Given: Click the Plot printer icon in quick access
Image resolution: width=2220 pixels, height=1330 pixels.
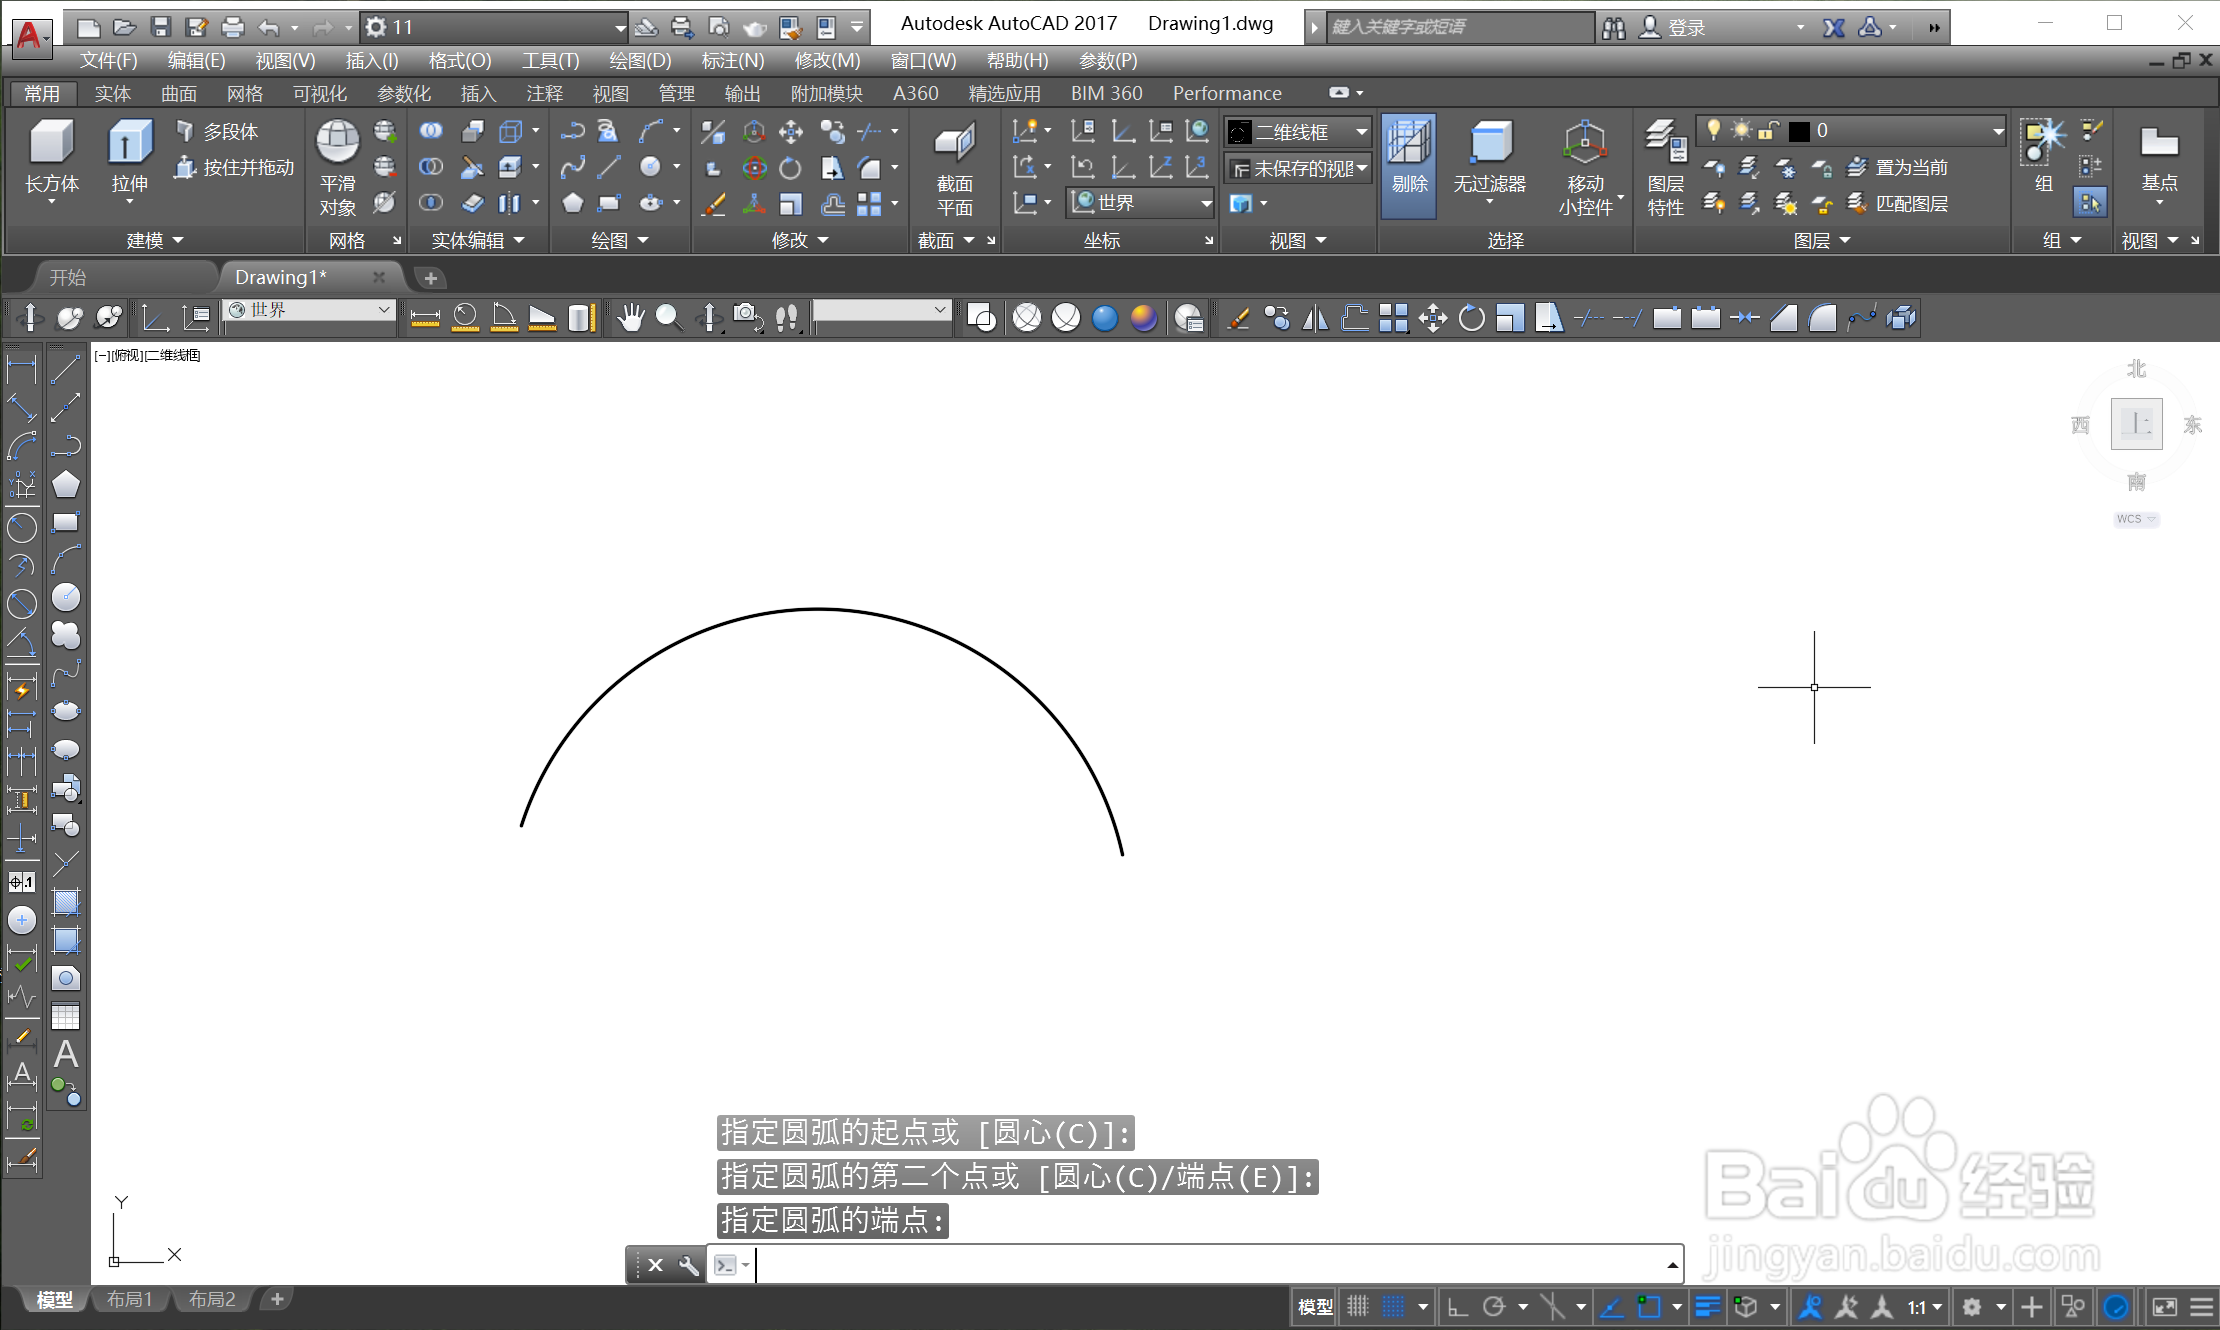Looking at the screenshot, I should click(232, 27).
